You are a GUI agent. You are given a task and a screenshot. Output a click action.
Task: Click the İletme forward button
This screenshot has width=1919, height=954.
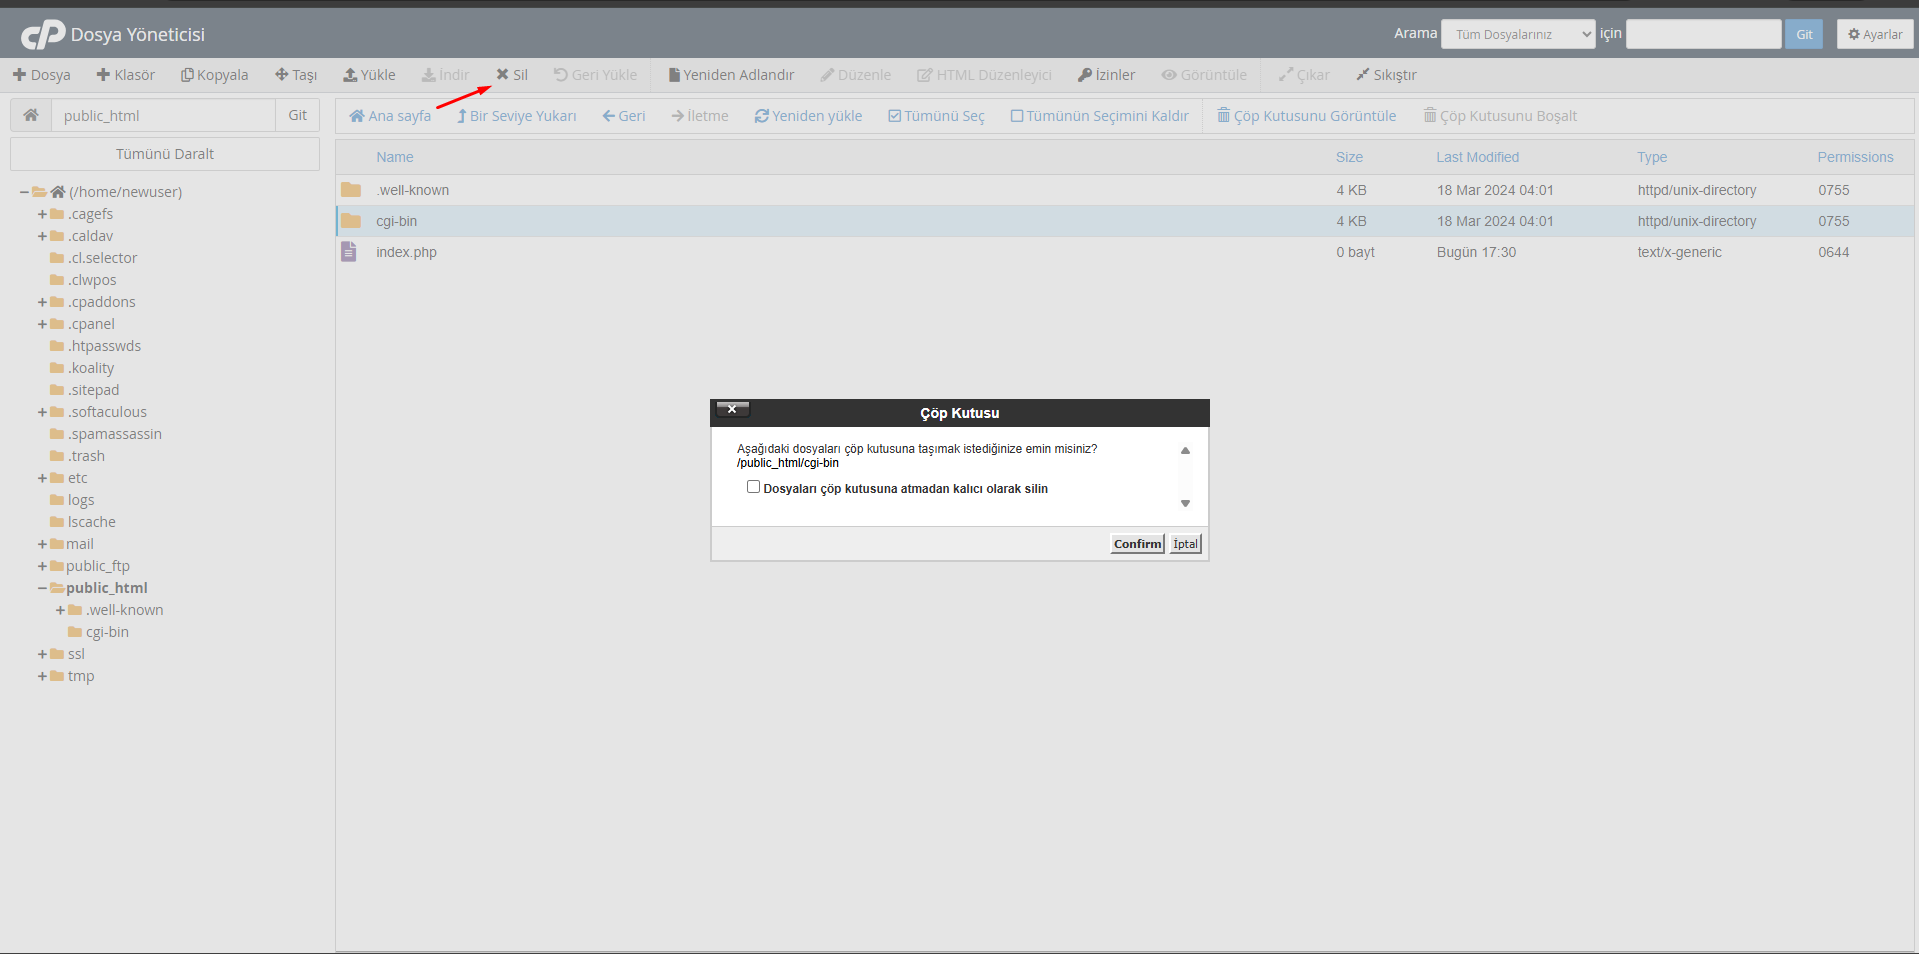tap(700, 116)
